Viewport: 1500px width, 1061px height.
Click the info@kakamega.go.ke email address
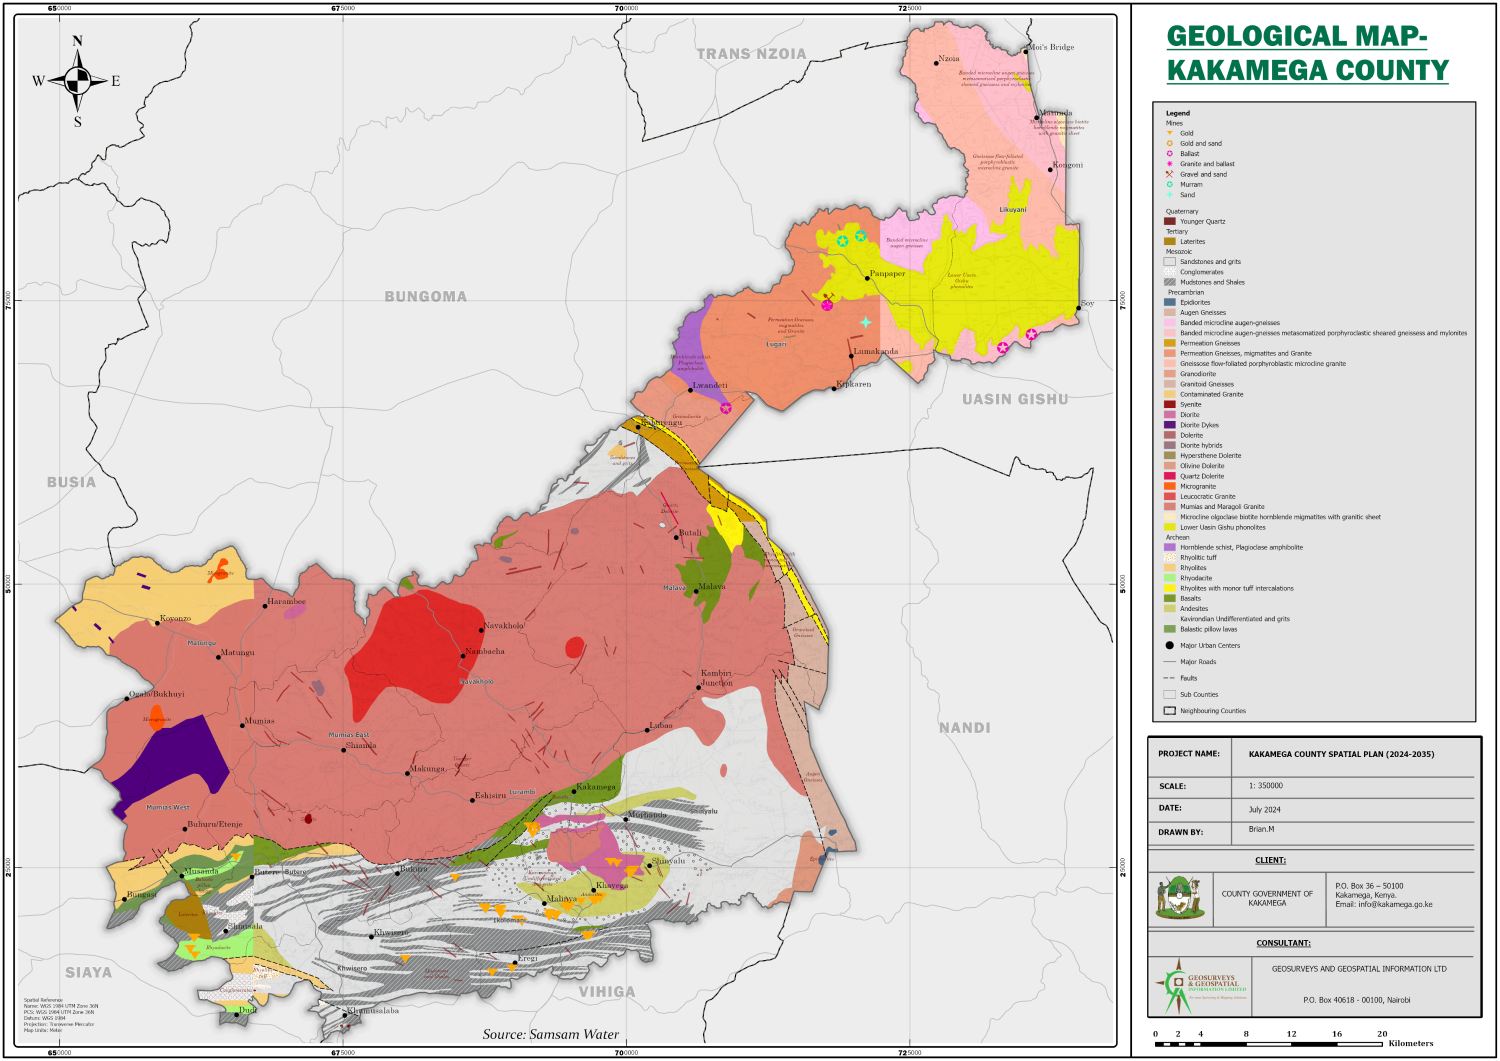[x=1396, y=904]
